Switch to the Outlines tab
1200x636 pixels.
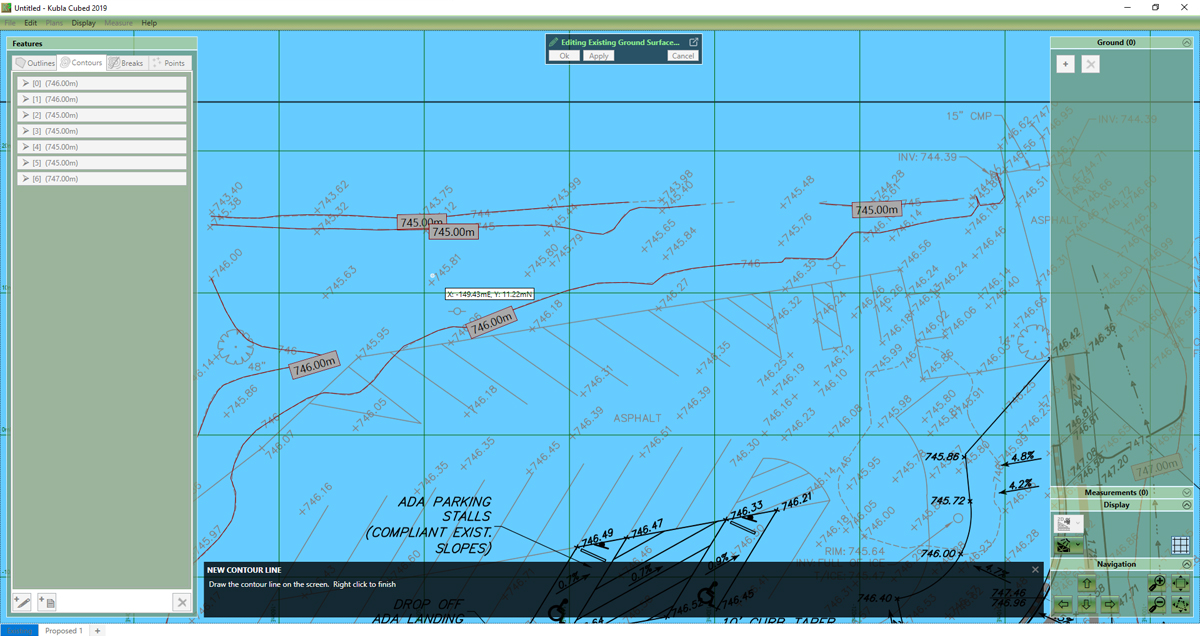coord(35,63)
